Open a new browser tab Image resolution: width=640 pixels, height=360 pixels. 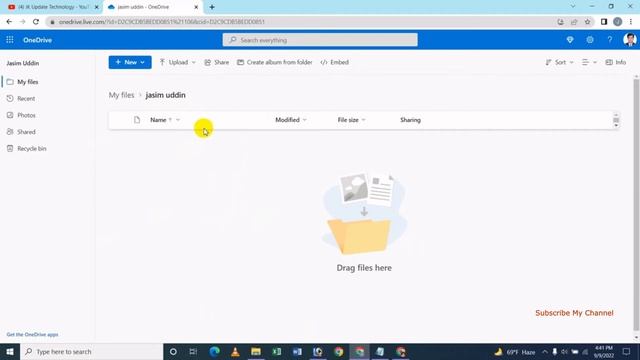click(x=212, y=7)
